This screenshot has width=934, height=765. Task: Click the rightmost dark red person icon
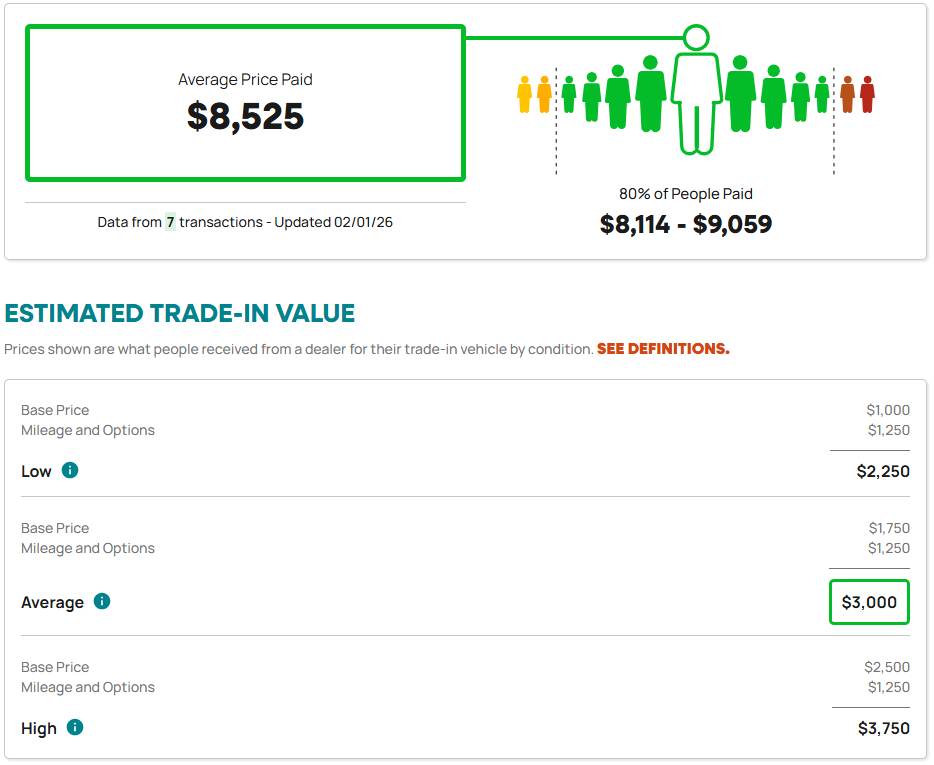tap(867, 94)
